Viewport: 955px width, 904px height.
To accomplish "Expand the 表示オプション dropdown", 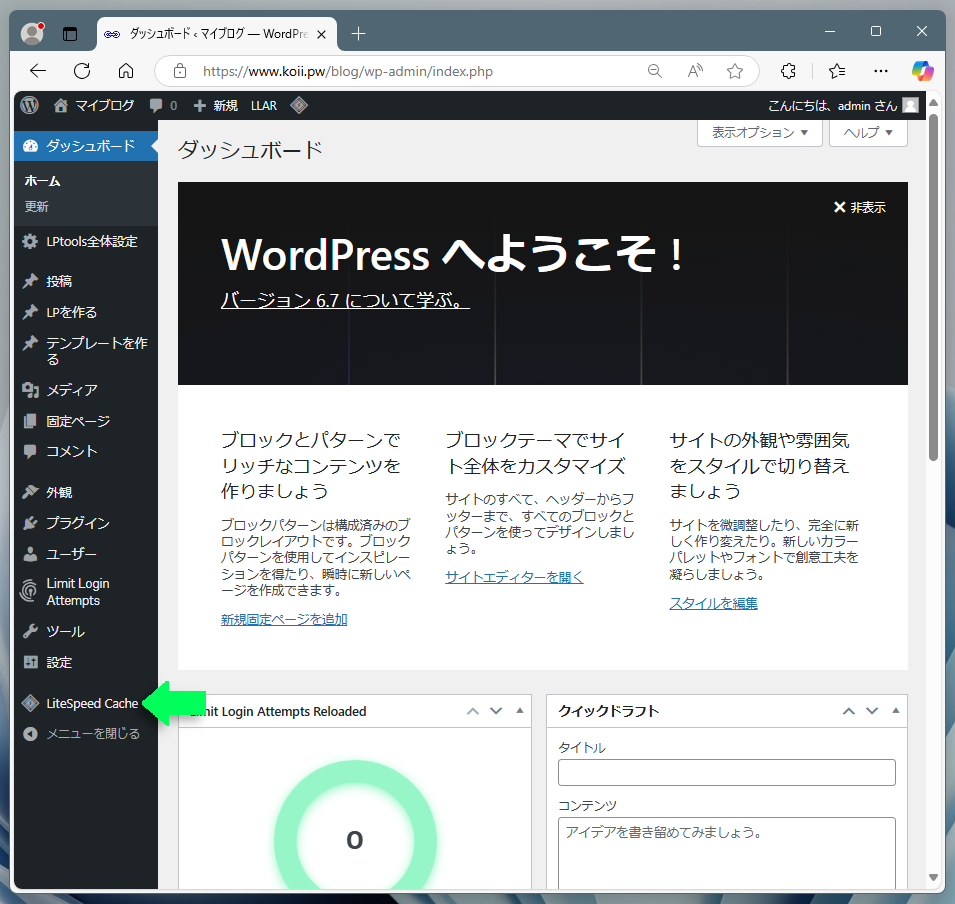I will click(759, 132).
